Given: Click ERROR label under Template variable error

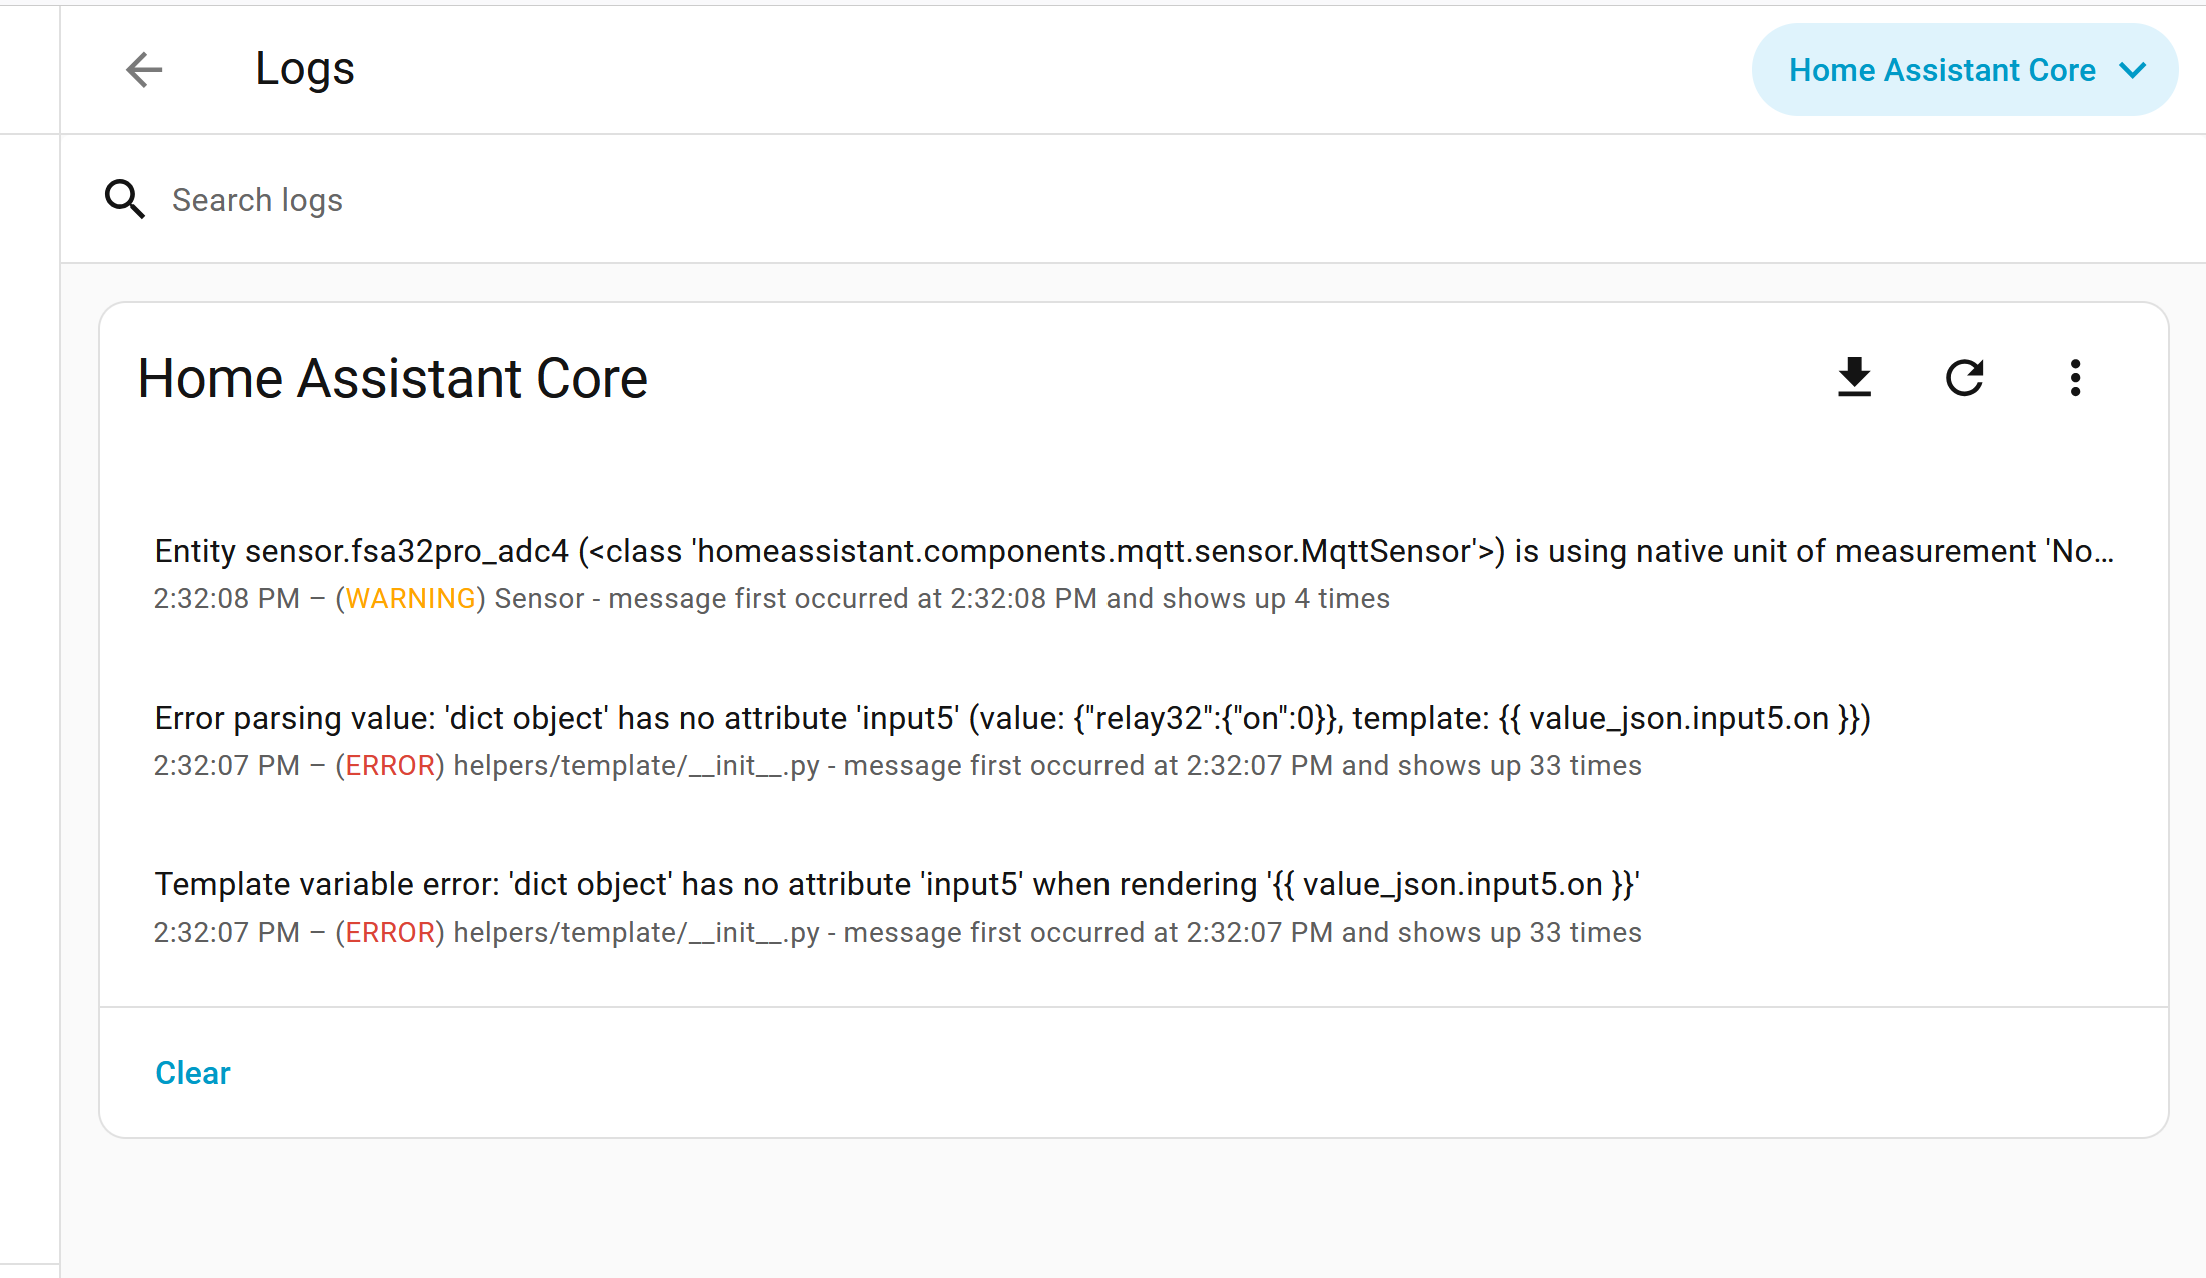Looking at the screenshot, I should [390, 933].
